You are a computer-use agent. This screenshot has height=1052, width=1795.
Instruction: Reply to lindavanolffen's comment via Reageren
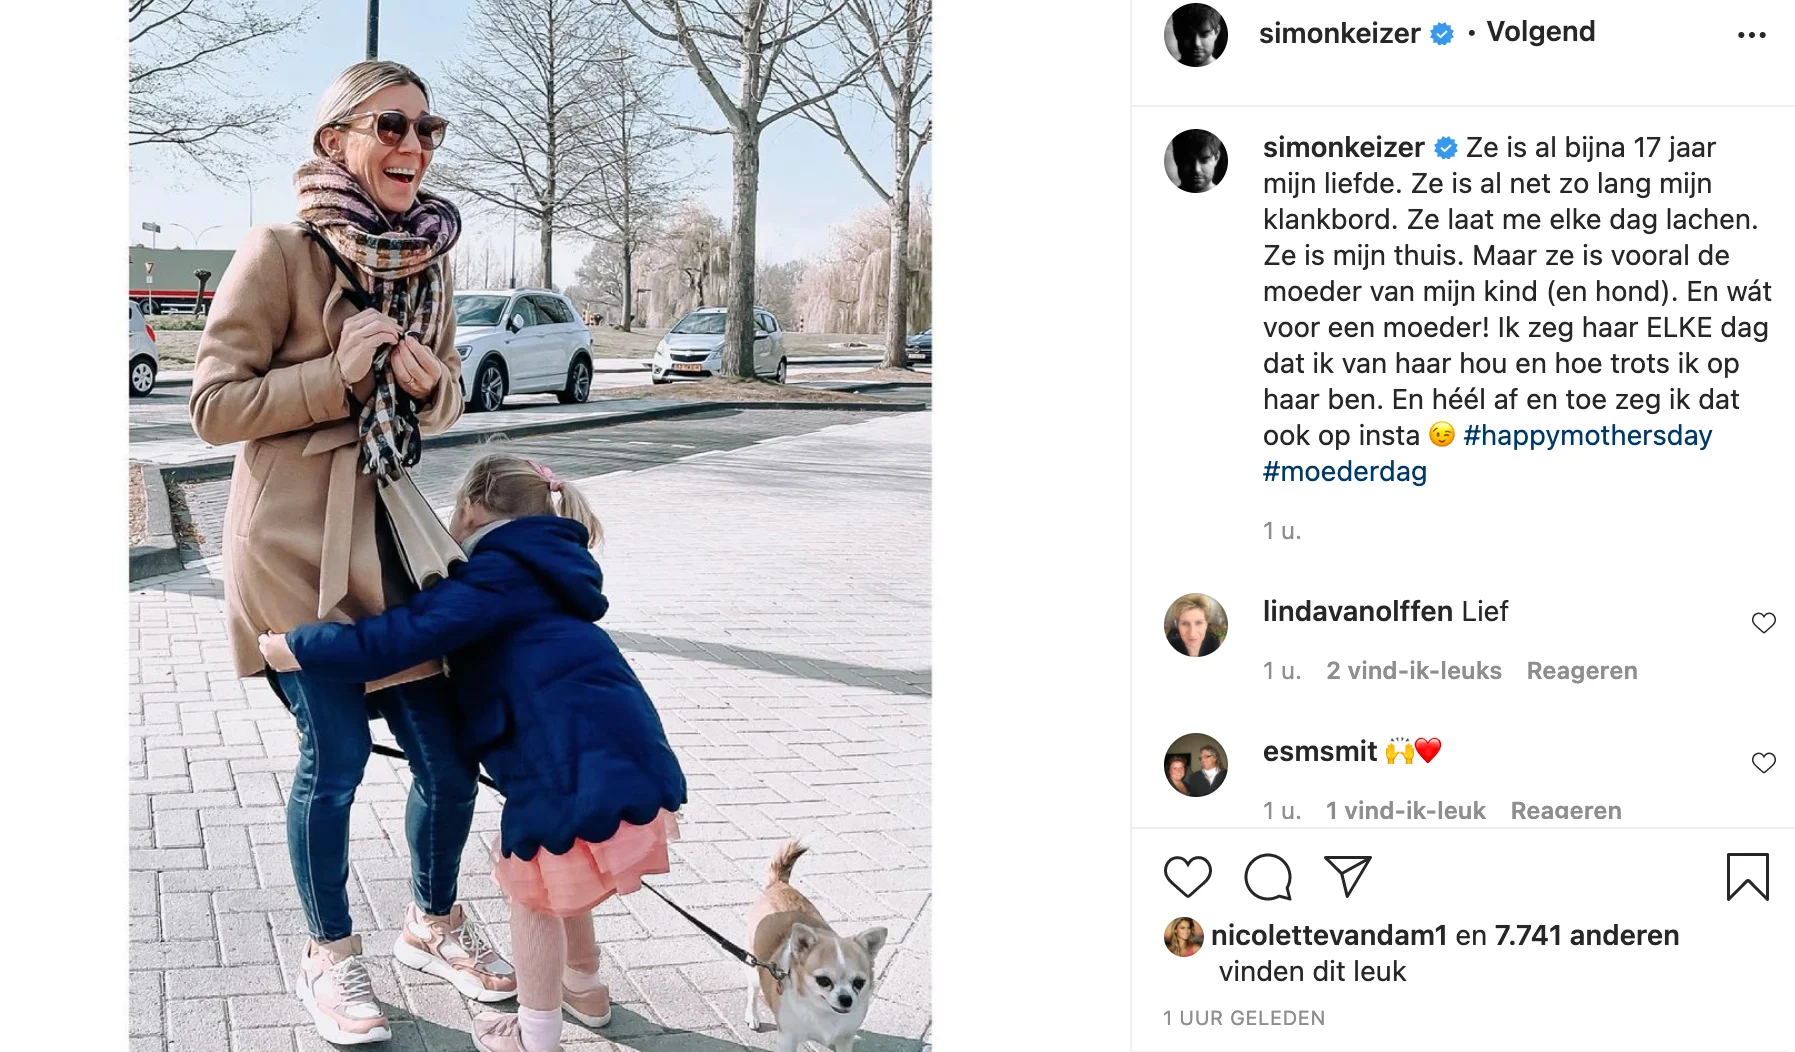(x=1582, y=671)
